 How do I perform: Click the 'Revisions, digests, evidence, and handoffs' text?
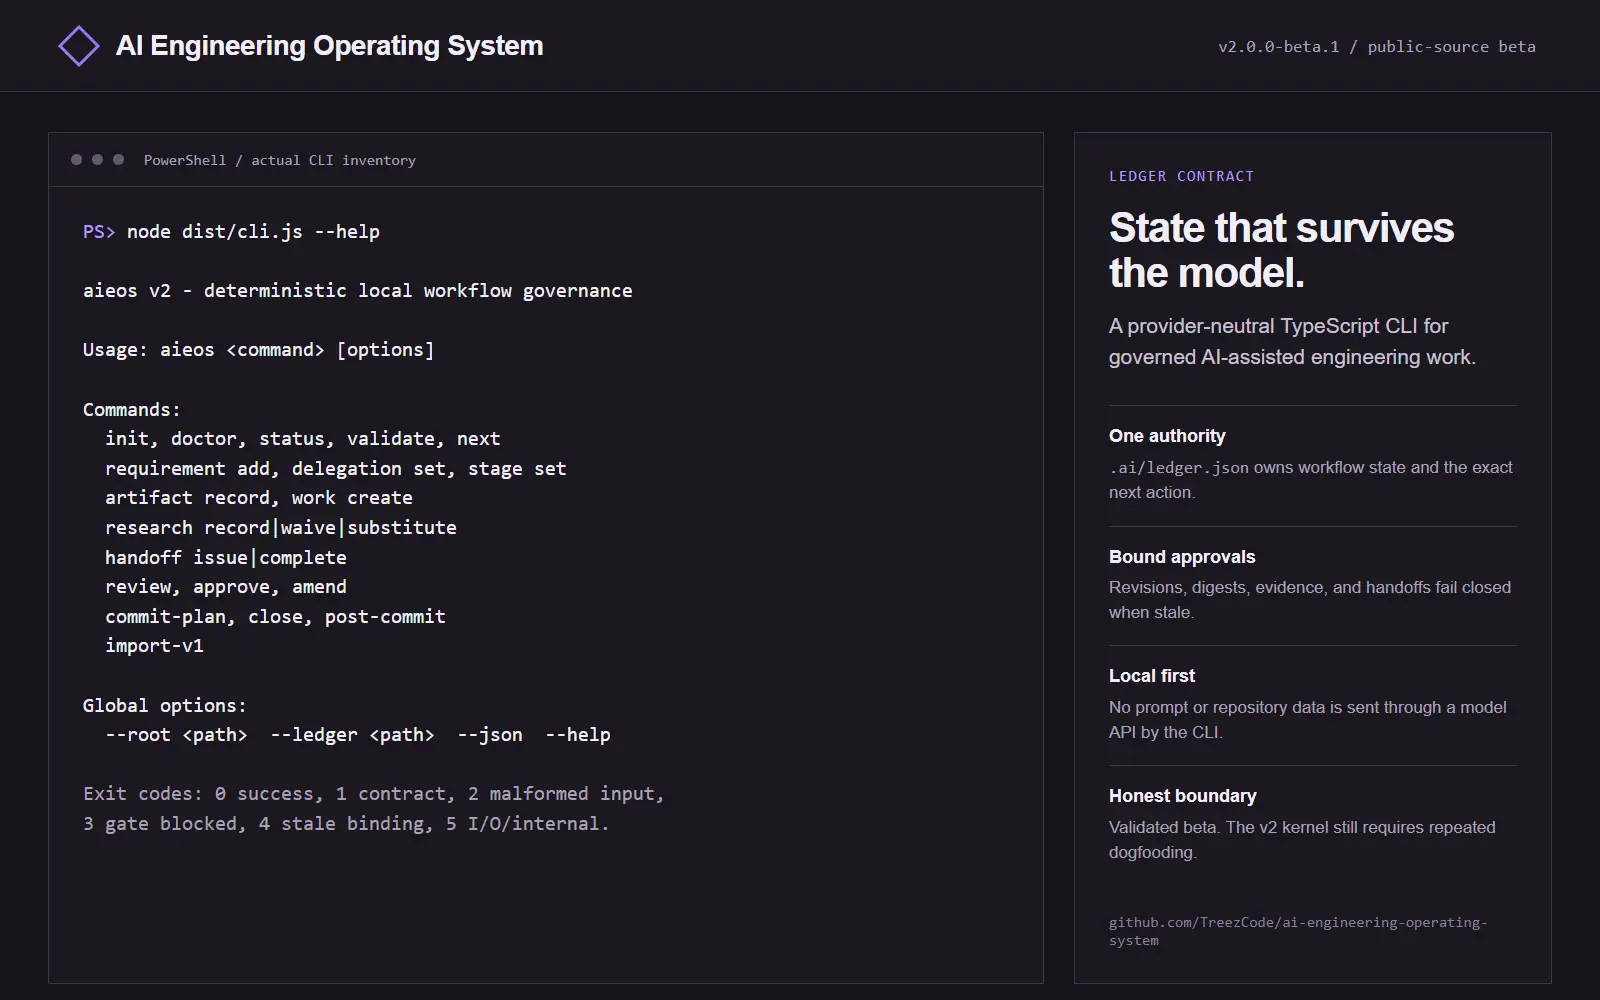[x=1310, y=600]
